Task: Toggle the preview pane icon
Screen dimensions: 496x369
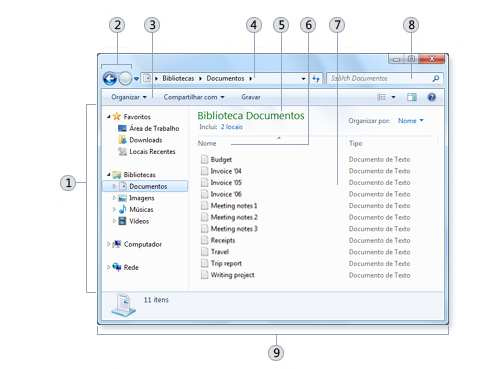Action: 412,97
